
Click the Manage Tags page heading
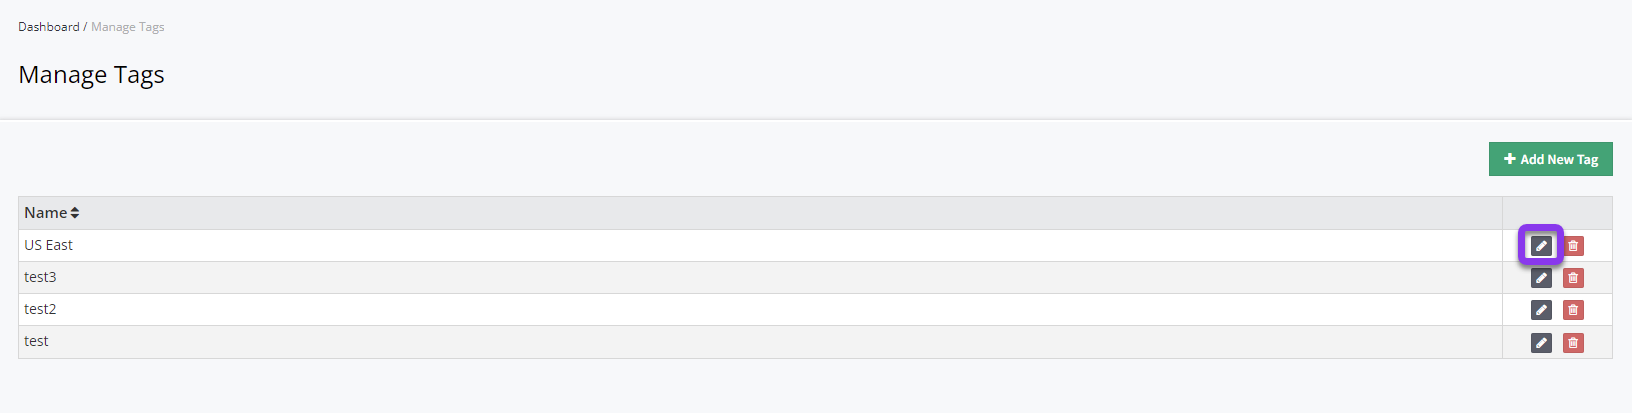pyautogui.click(x=91, y=75)
